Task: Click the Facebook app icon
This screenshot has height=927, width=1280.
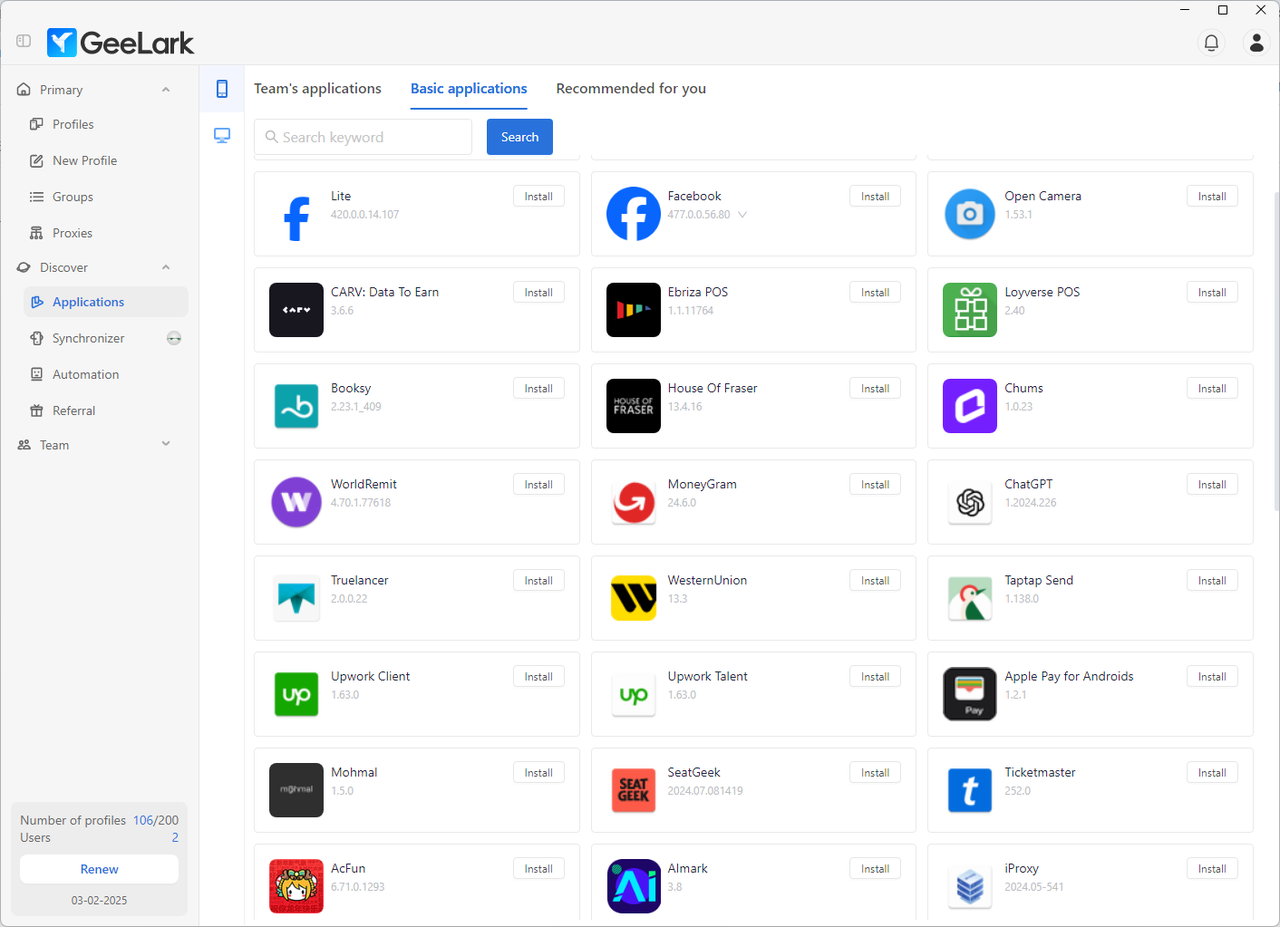Action: (633, 214)
